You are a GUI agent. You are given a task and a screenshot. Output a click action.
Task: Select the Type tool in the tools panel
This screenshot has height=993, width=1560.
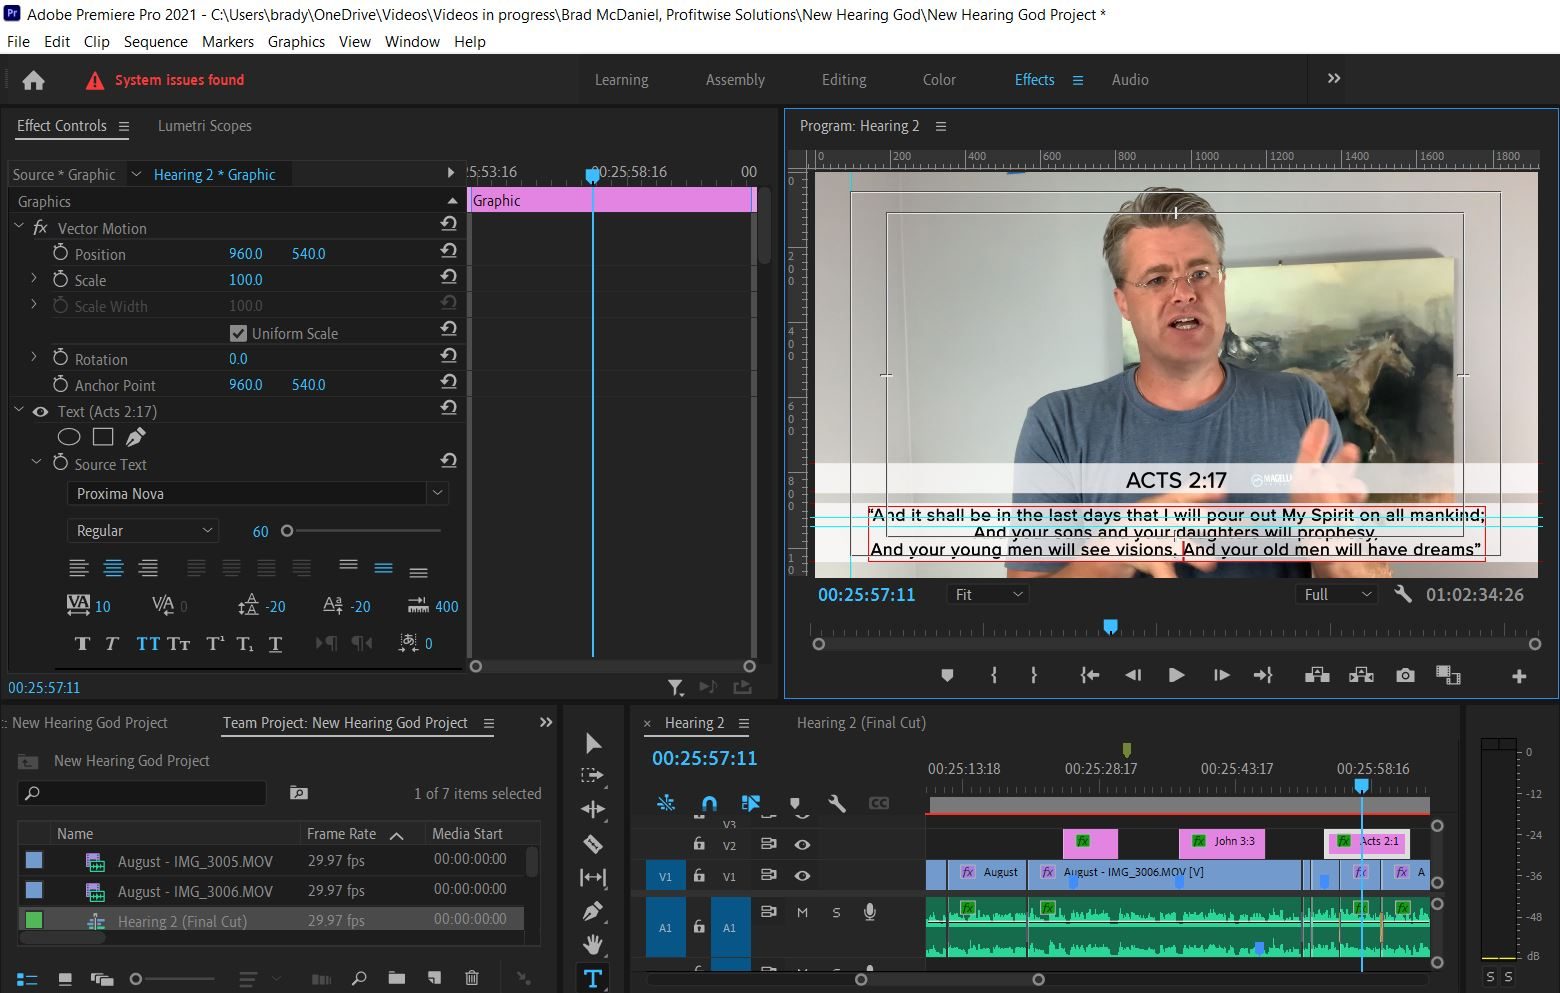coord(593,978)
